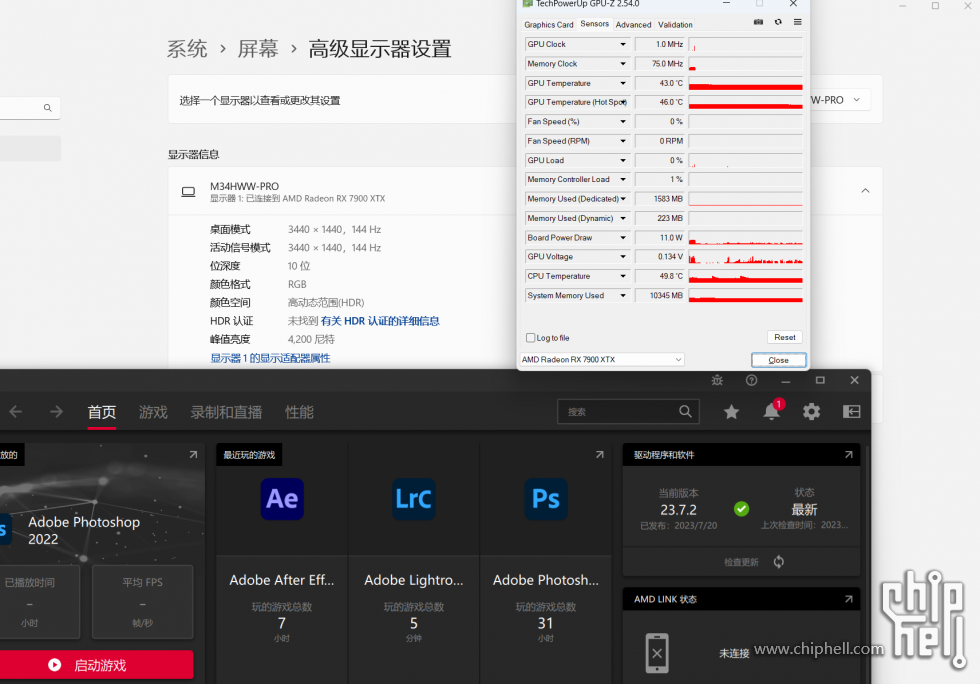Open the 显示器 1 的显示适配器属性 link
The image size is (980, 684).
click(x=270, y=358)
